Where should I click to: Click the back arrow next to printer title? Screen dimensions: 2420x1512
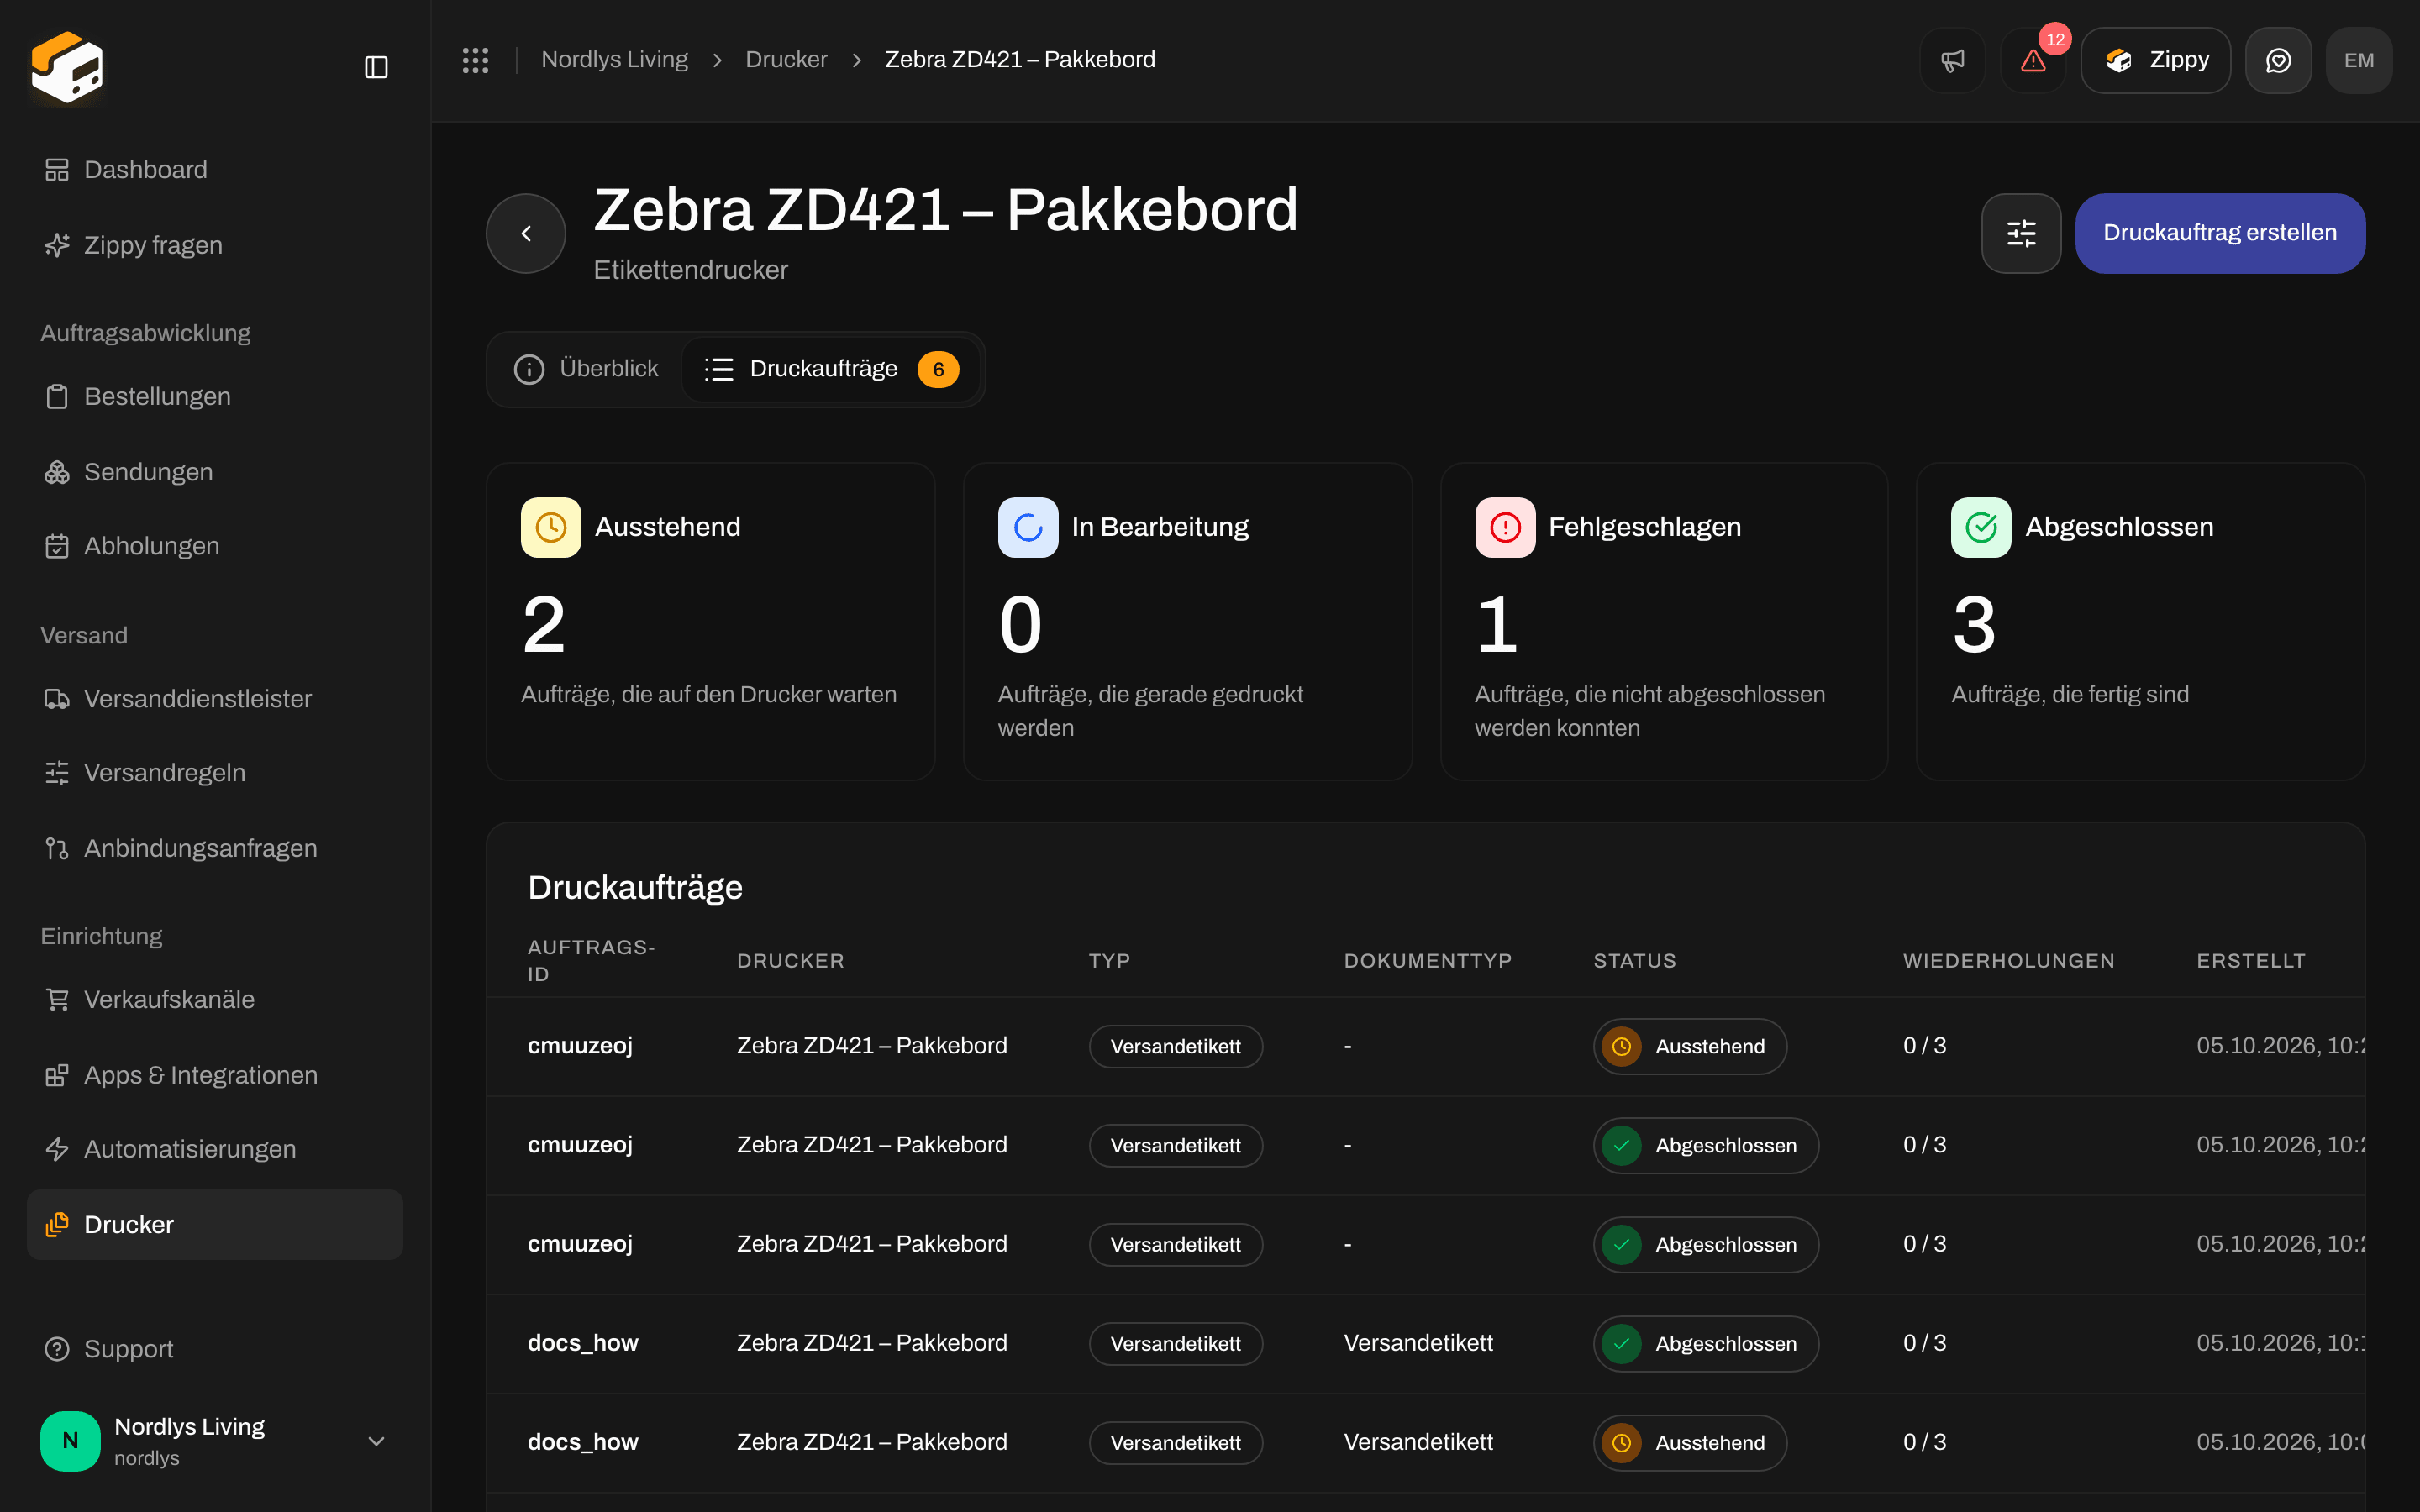(526, 233)
